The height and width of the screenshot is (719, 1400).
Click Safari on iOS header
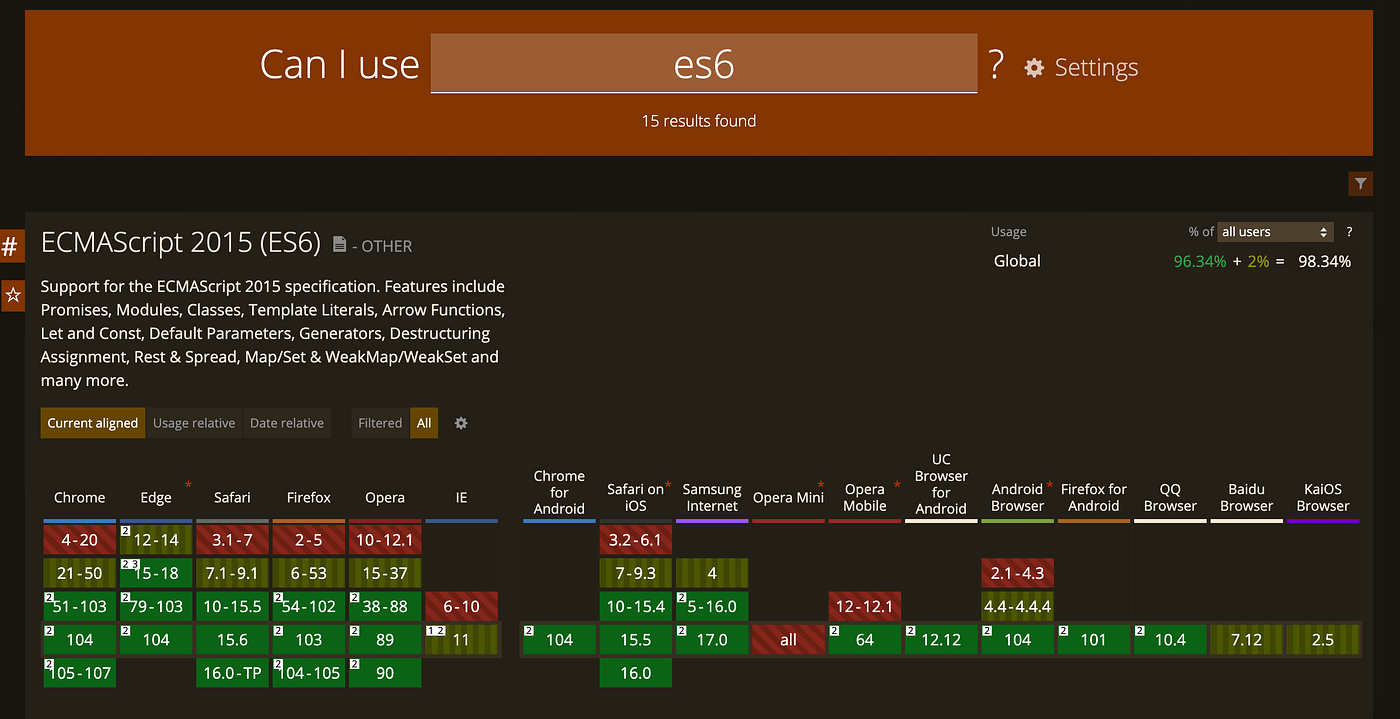636,497
